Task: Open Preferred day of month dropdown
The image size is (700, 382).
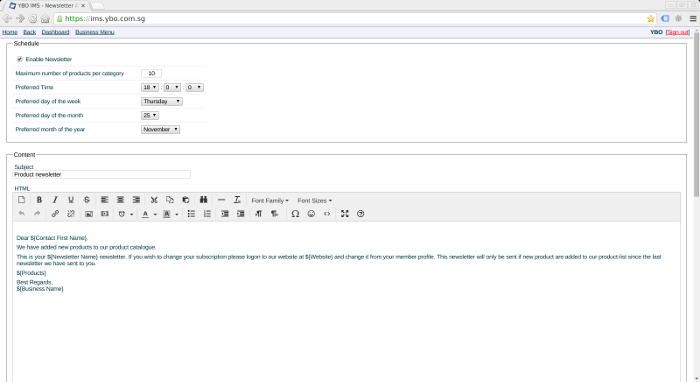Action: (150, 115)
